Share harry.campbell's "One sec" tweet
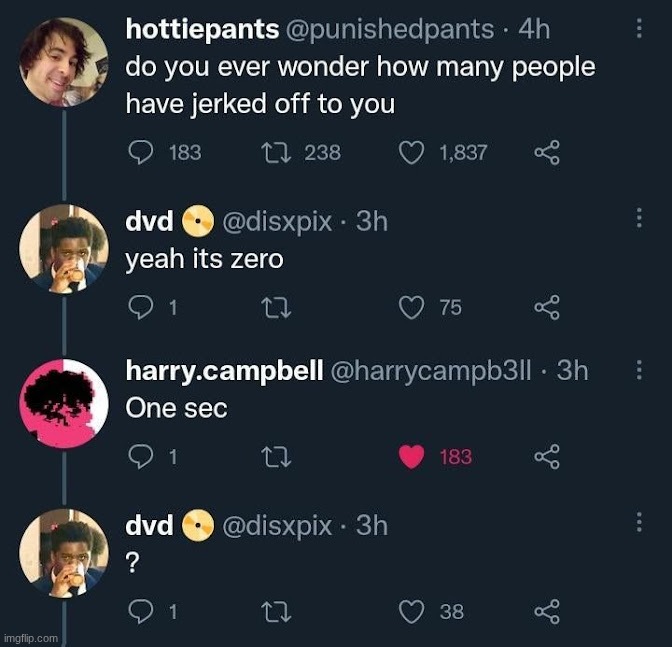The height and width of the screenshot is (647, 672). [547, 457]
